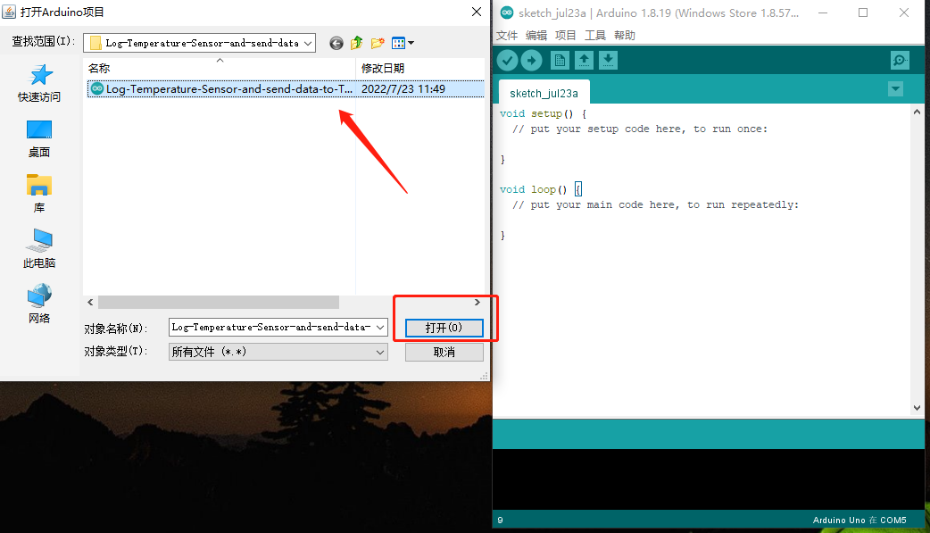Click the 名称 column header
930x533 pixels.
tap(99, 68)
